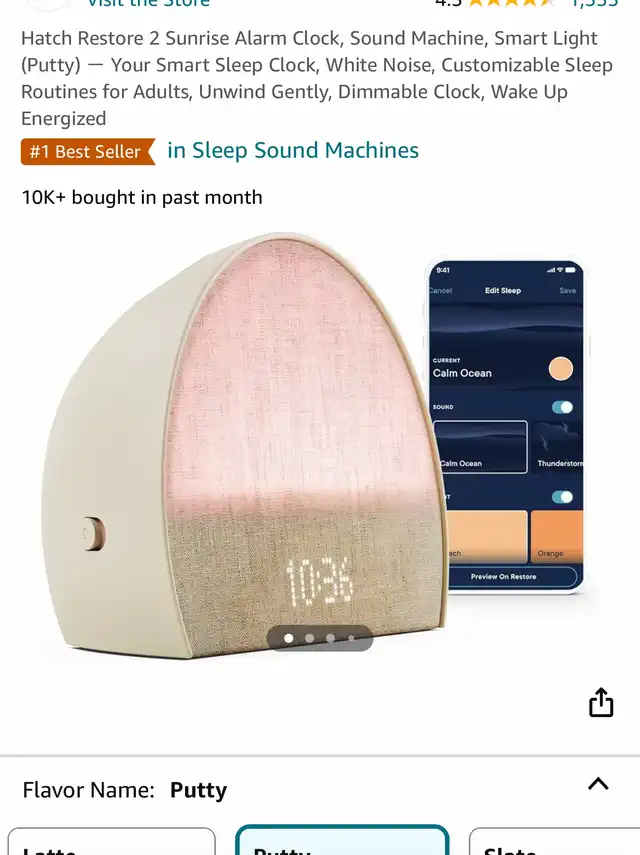Jump to the second image via carousel dot
Image resolution: width=640 pixels, height=855 pixels.
pyautogui.click(x=310, y=638)
